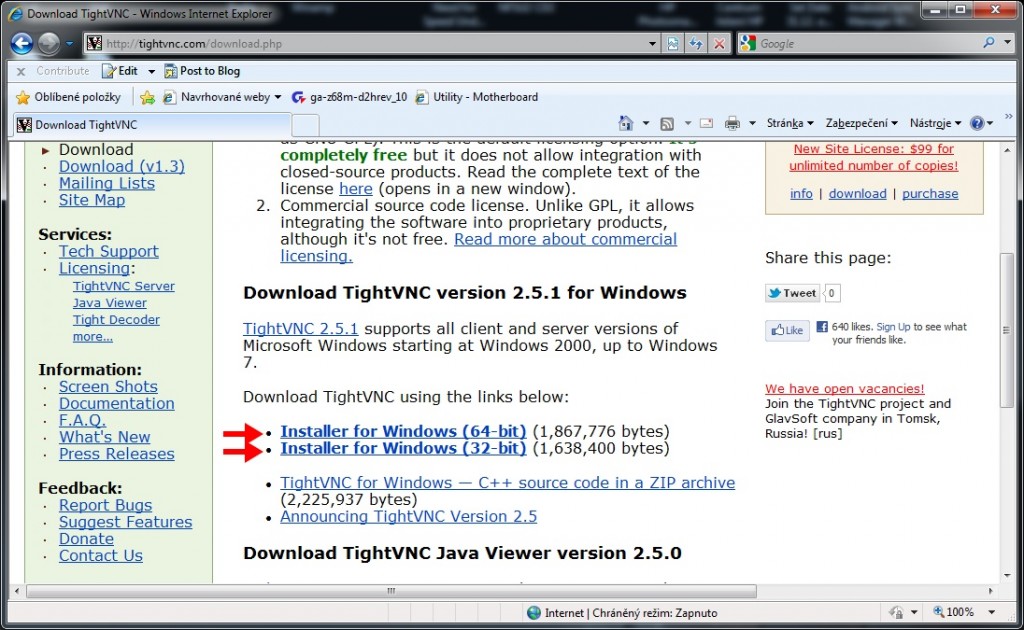Click the Edit toolbar button
Image resolution: width=1024 pixels, height=630 pixels.
click(x=121, y=71)
